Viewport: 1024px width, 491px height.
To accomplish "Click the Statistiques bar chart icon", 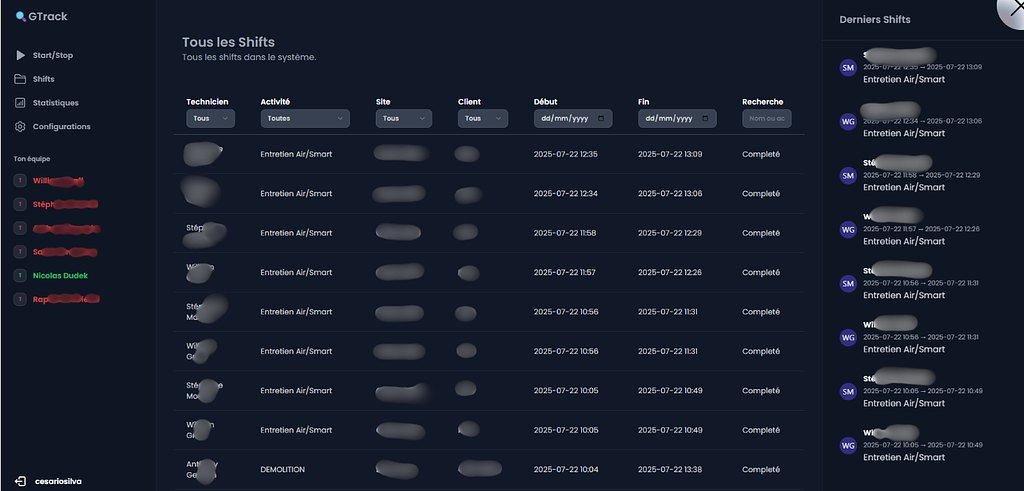I will pos(20,103).
